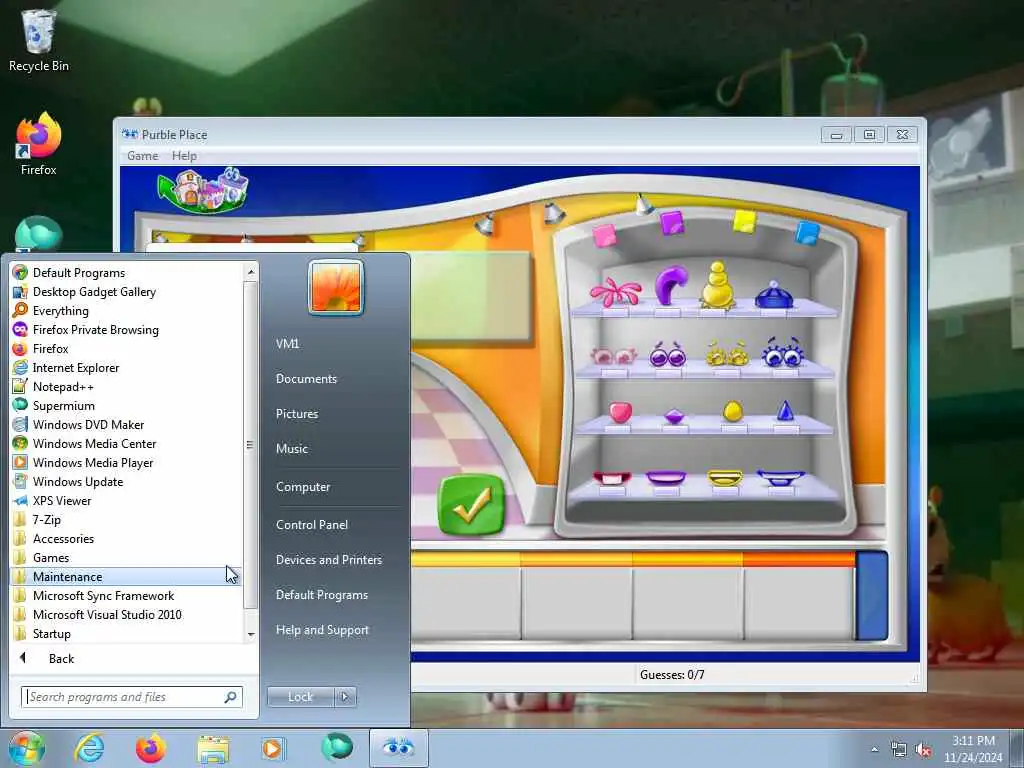Pick the blue cap hair feature

(774, 295)
